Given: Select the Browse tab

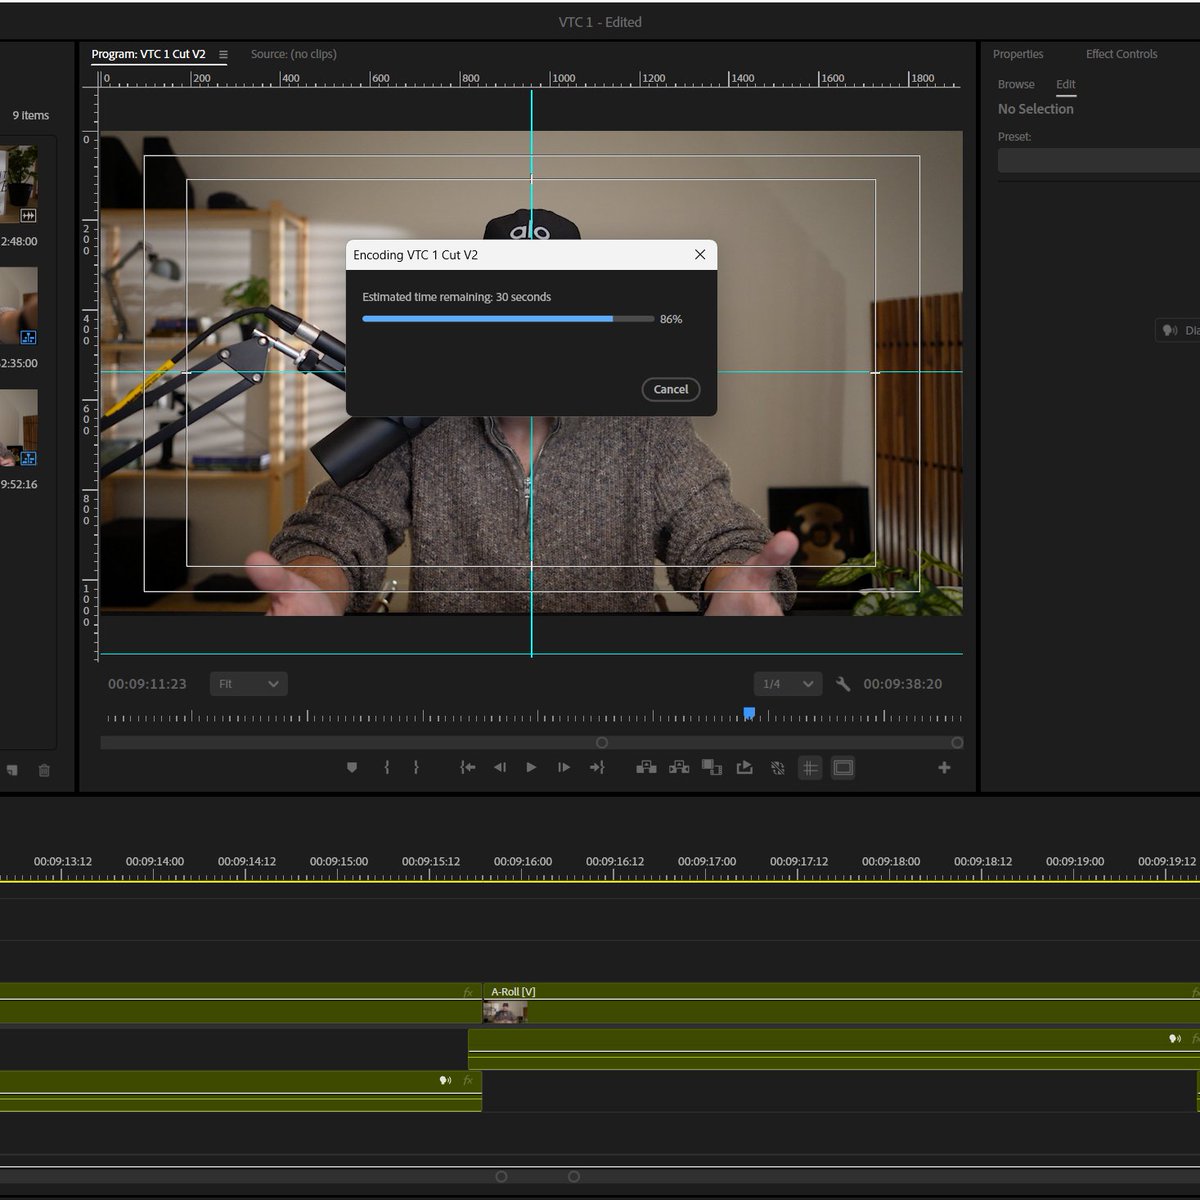Looking at the screenshot, I should (1016, 85).
